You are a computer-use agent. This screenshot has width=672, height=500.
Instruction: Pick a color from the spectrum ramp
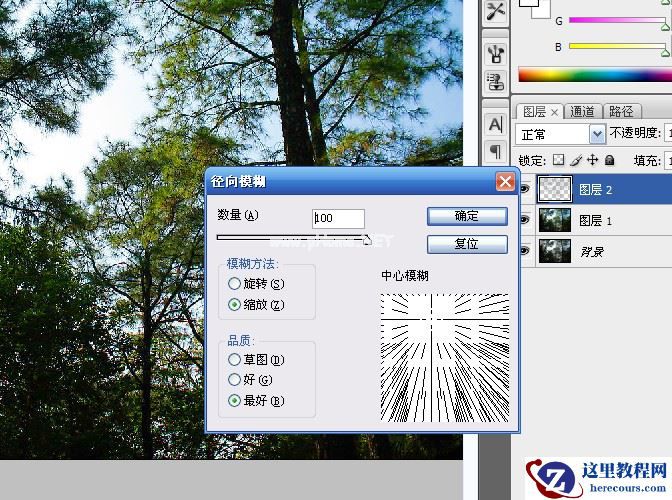click(595, 75)
